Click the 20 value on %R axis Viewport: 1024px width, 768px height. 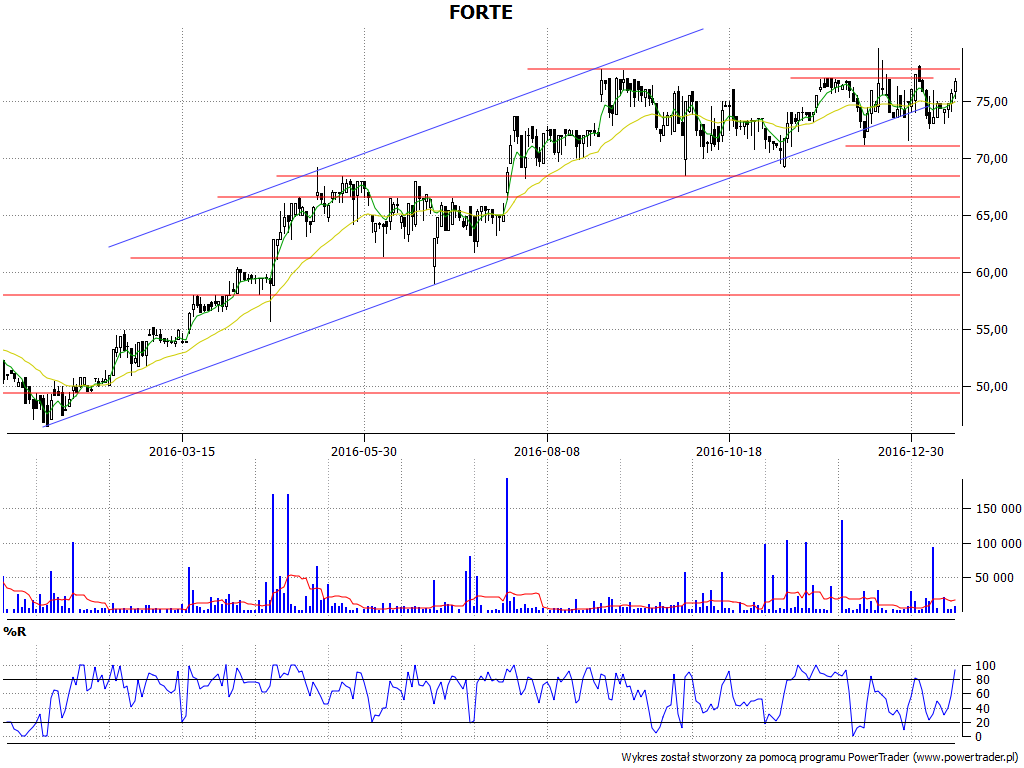click(985, 722)
